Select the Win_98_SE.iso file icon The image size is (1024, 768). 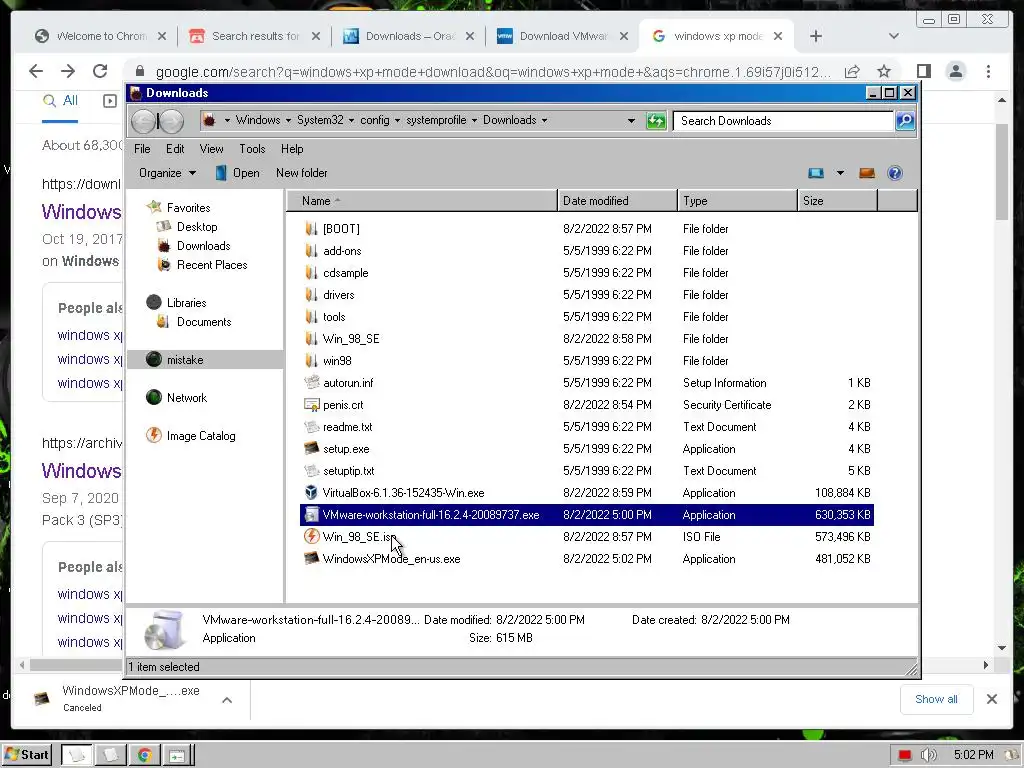tap(312, 537)
